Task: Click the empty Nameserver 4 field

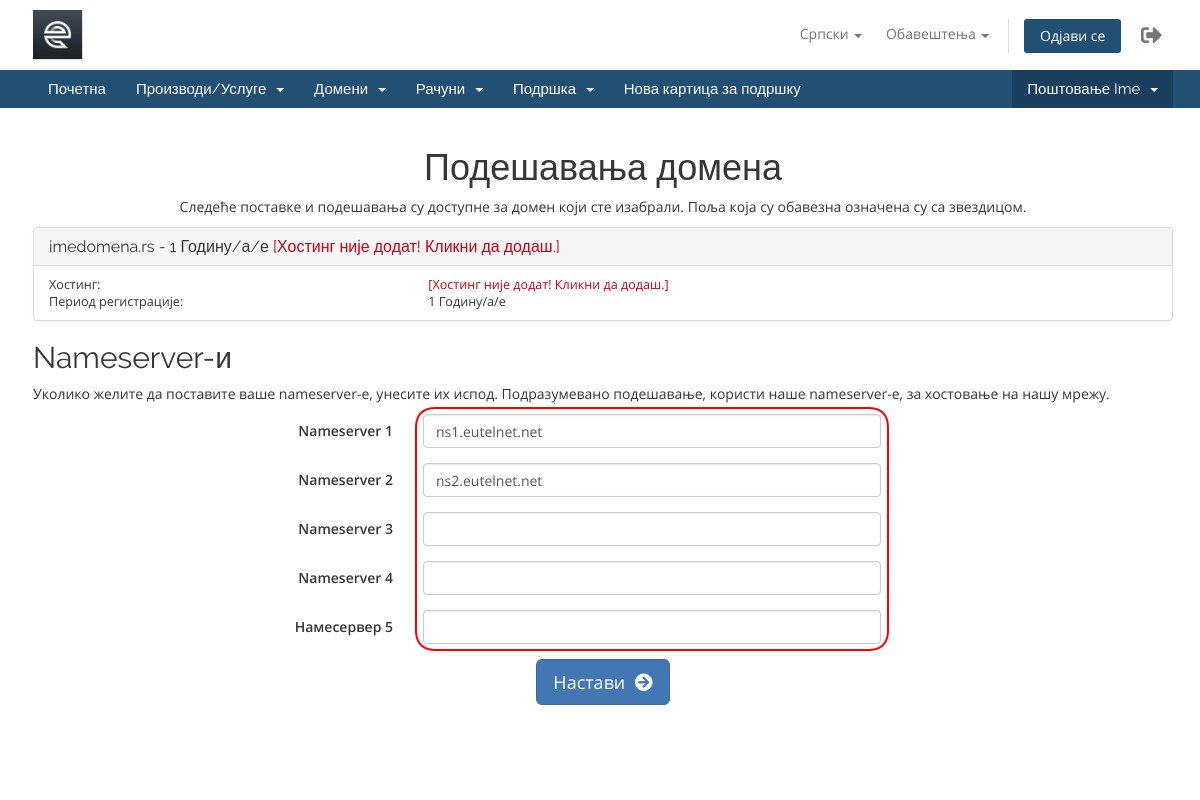Action: [x=652, y=578]
